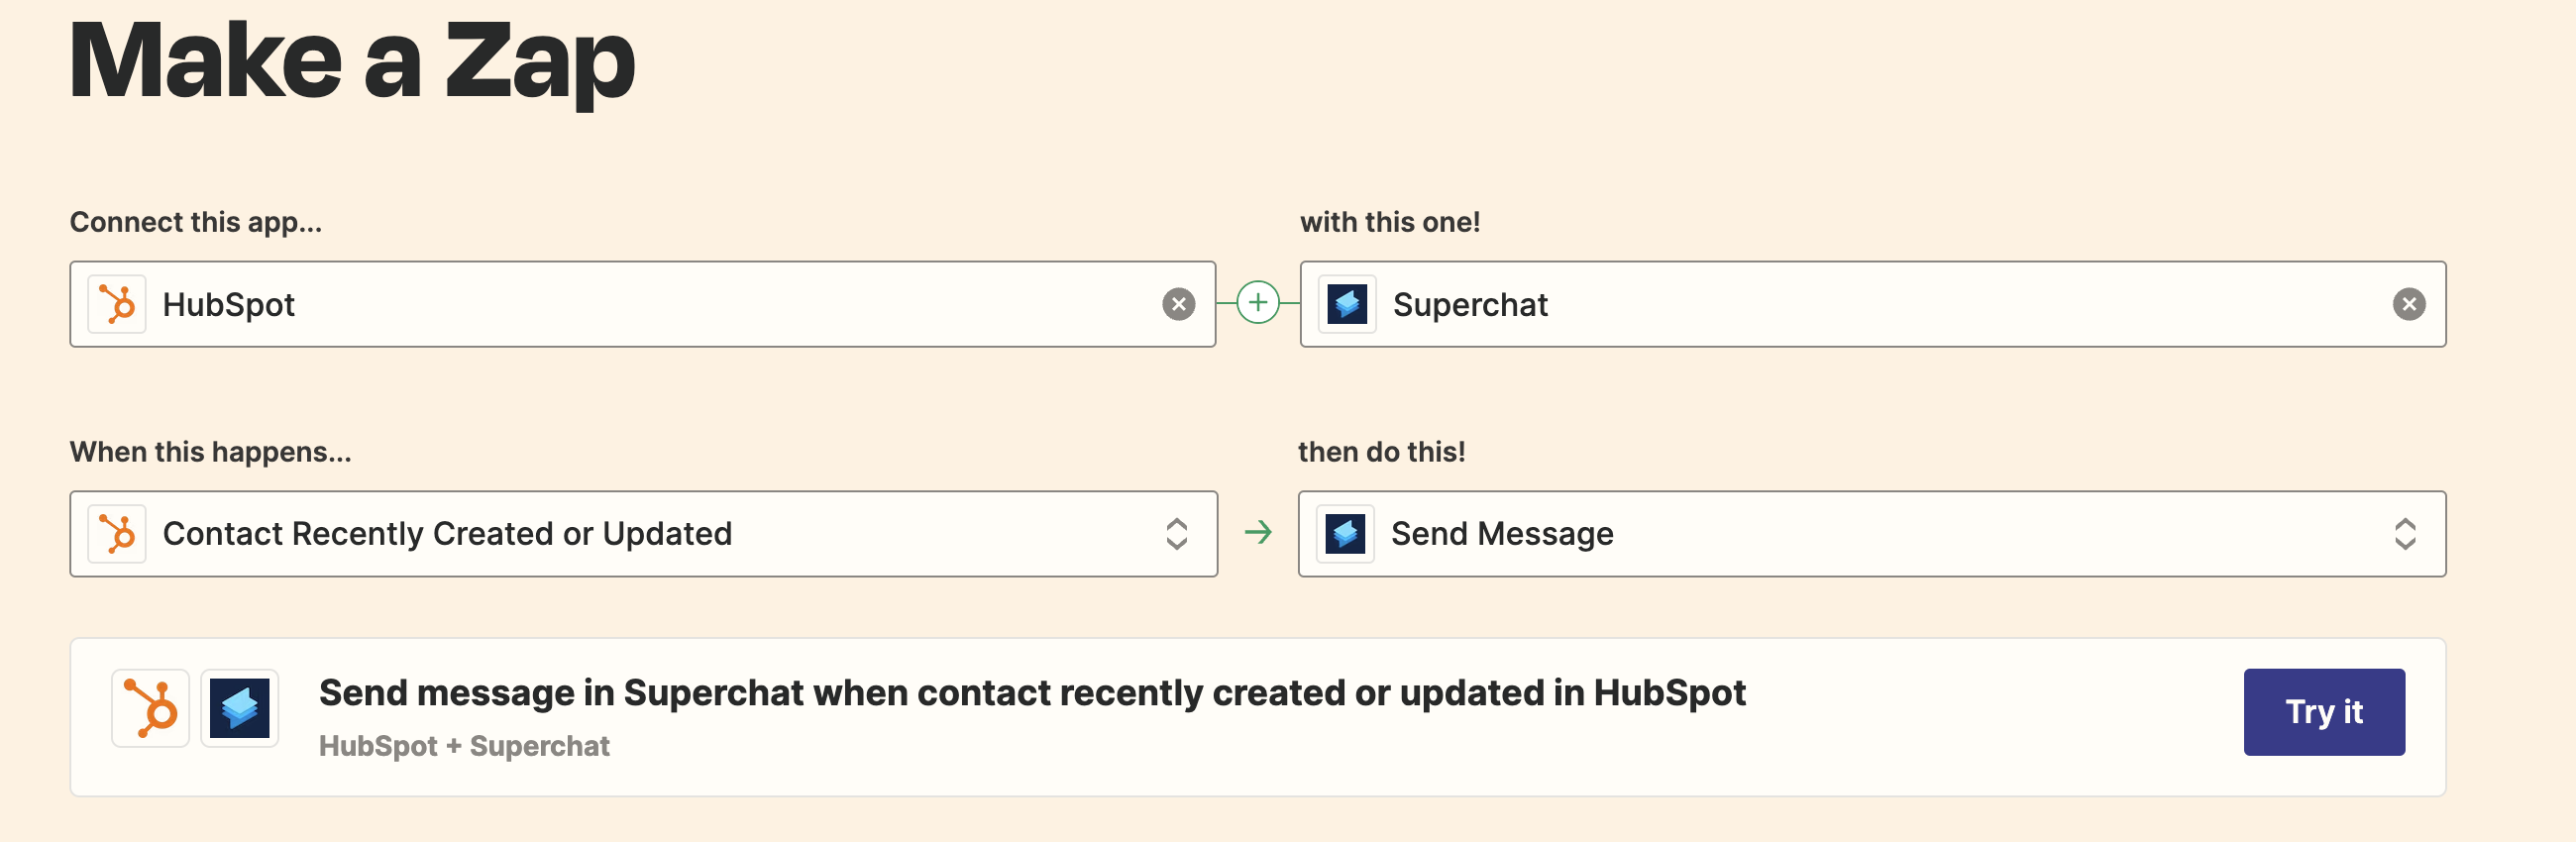Viewport: 2576px width, 842px height.
Task: Click the HubSpot logo in the app field
Action: [117, 304]
